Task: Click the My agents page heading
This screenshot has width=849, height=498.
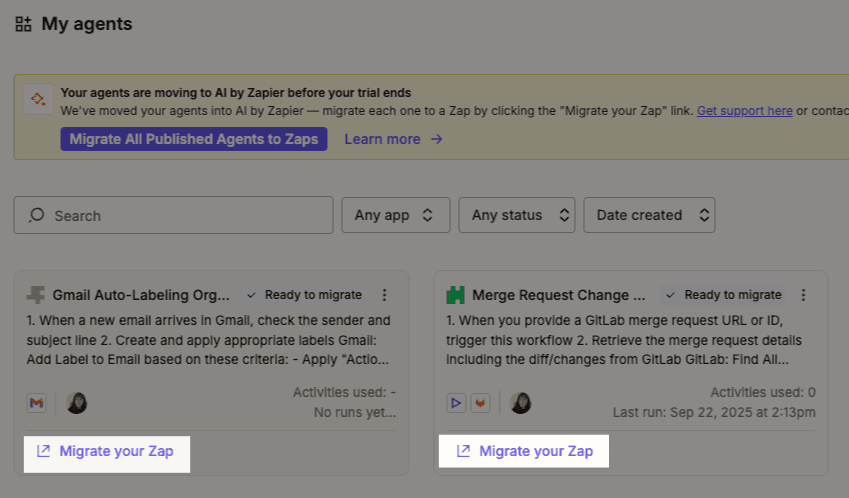Action: pyautogui.click(x=87, y=24)
